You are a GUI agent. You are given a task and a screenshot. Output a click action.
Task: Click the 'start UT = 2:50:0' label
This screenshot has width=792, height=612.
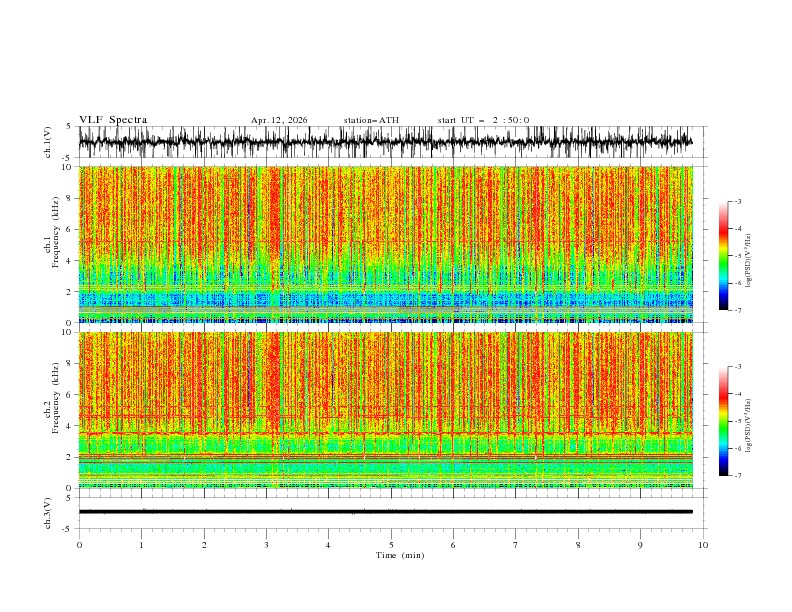point(483,120)
